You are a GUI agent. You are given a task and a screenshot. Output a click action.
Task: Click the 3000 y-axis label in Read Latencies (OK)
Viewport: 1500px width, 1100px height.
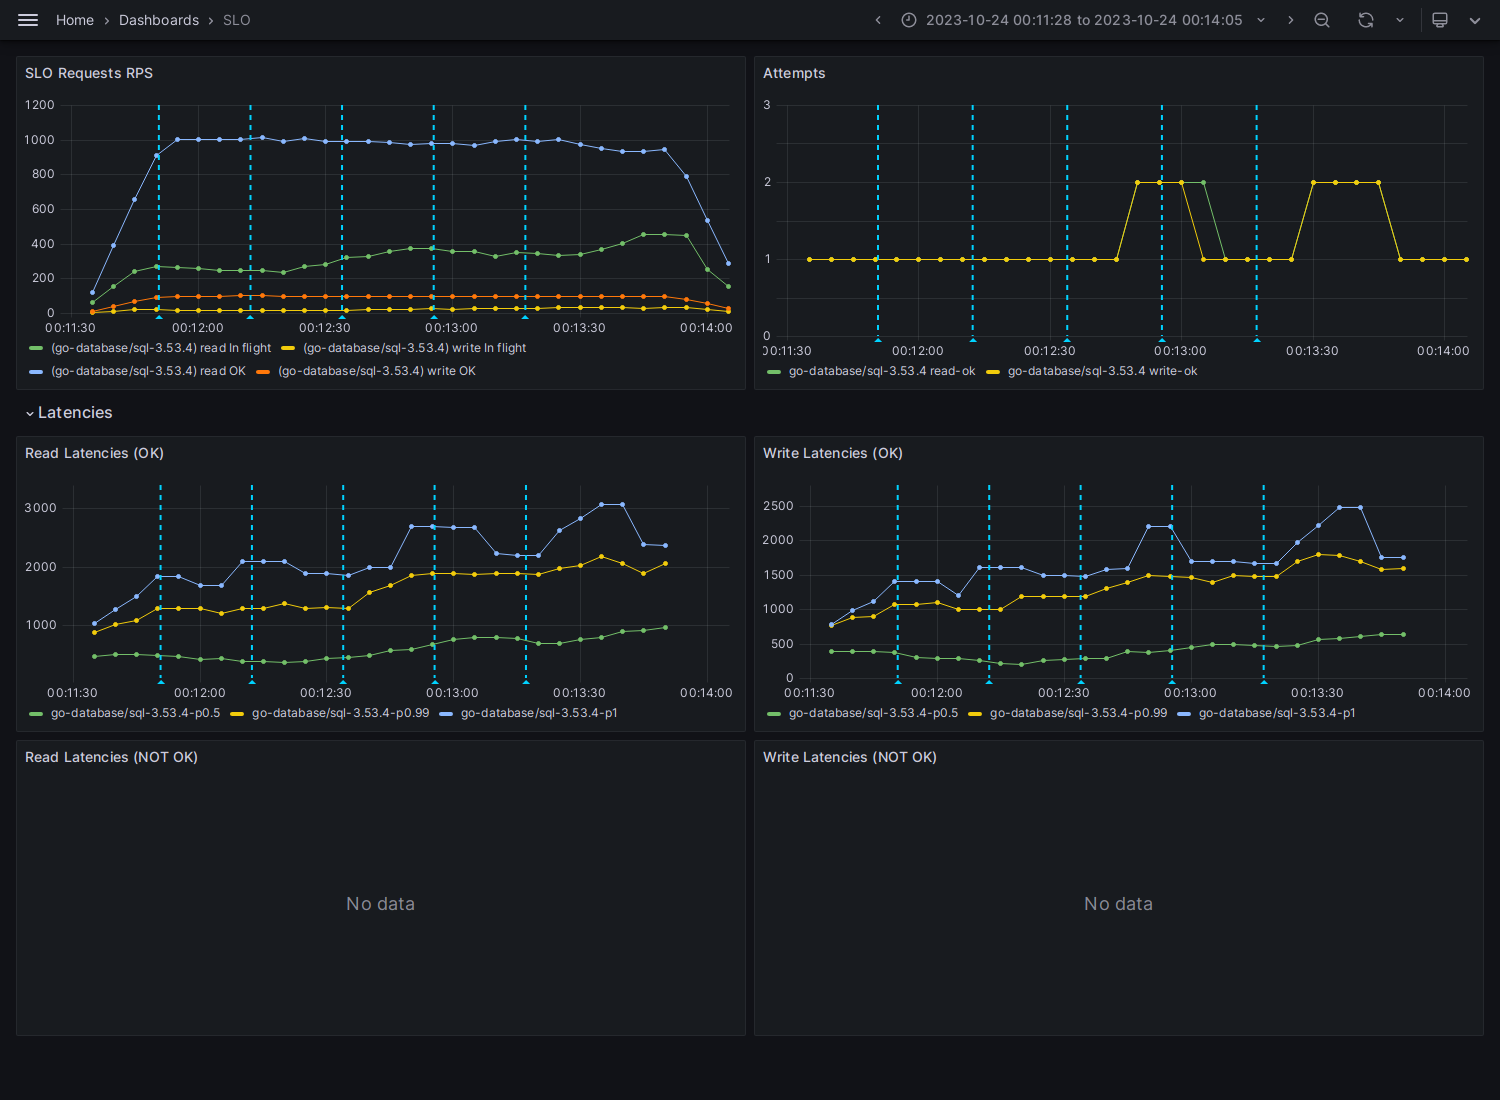[x=41, y=508]
